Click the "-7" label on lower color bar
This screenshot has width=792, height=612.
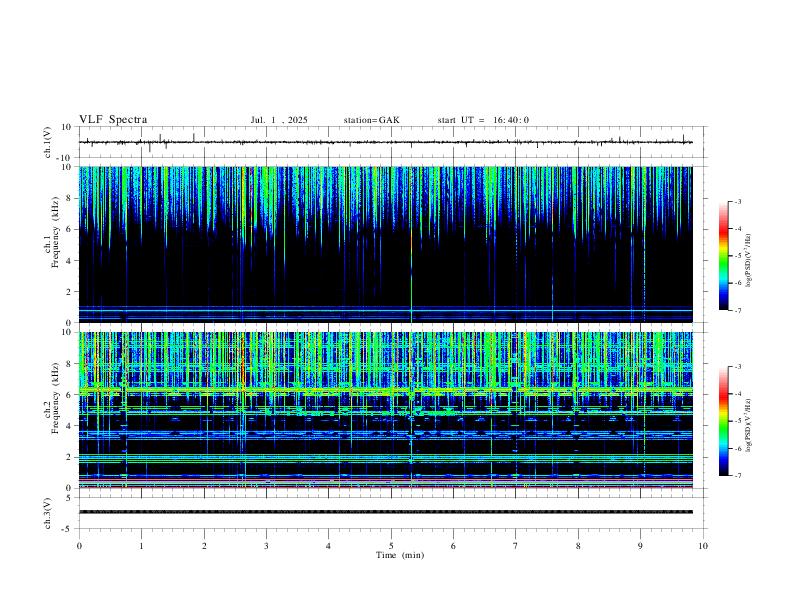[x=737, y=476]
